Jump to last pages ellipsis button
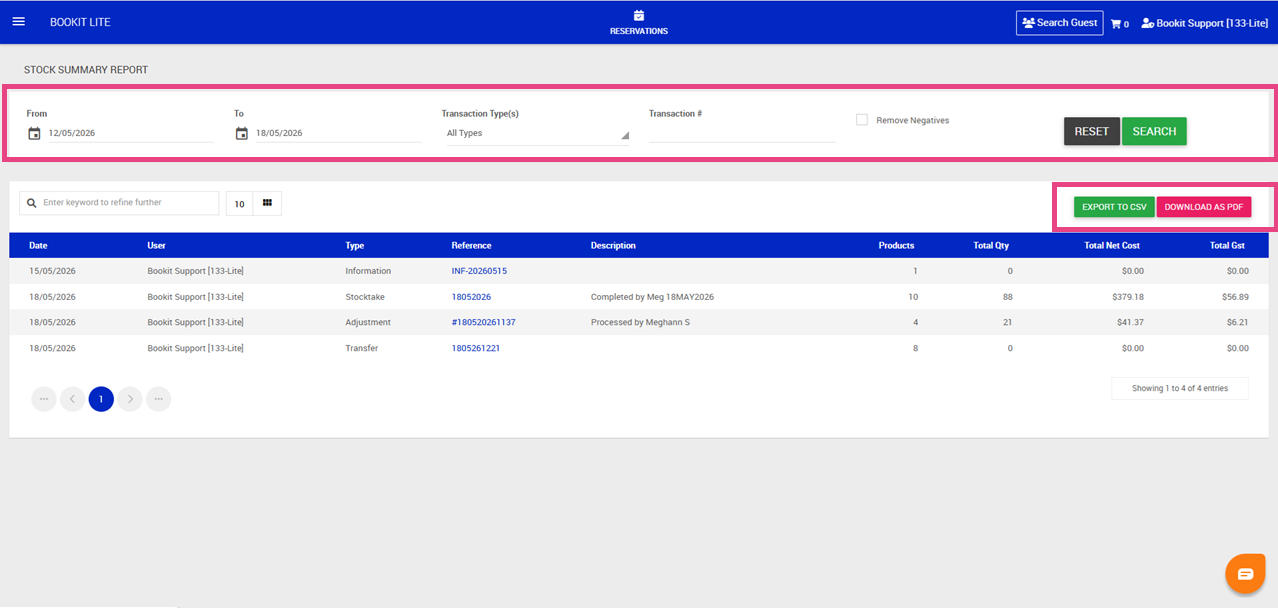Screen dimensions: 1278x608 click(x=158, y=399)
